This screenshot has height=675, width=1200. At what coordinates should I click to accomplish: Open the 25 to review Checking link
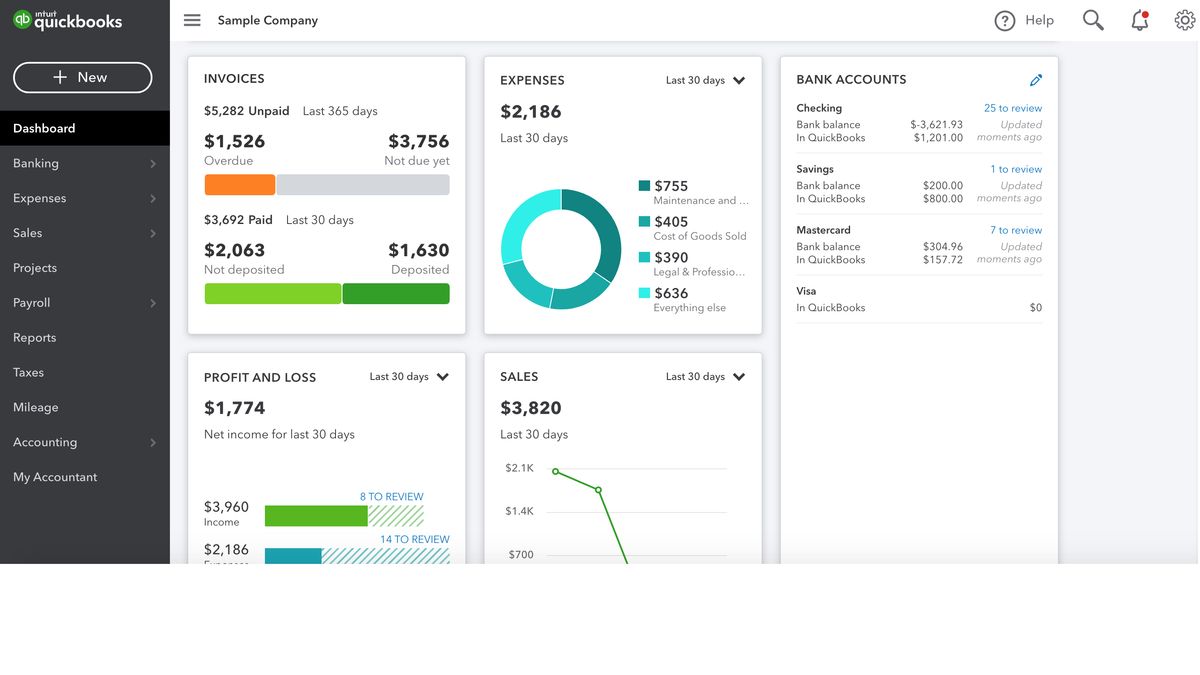(1014, 107)
